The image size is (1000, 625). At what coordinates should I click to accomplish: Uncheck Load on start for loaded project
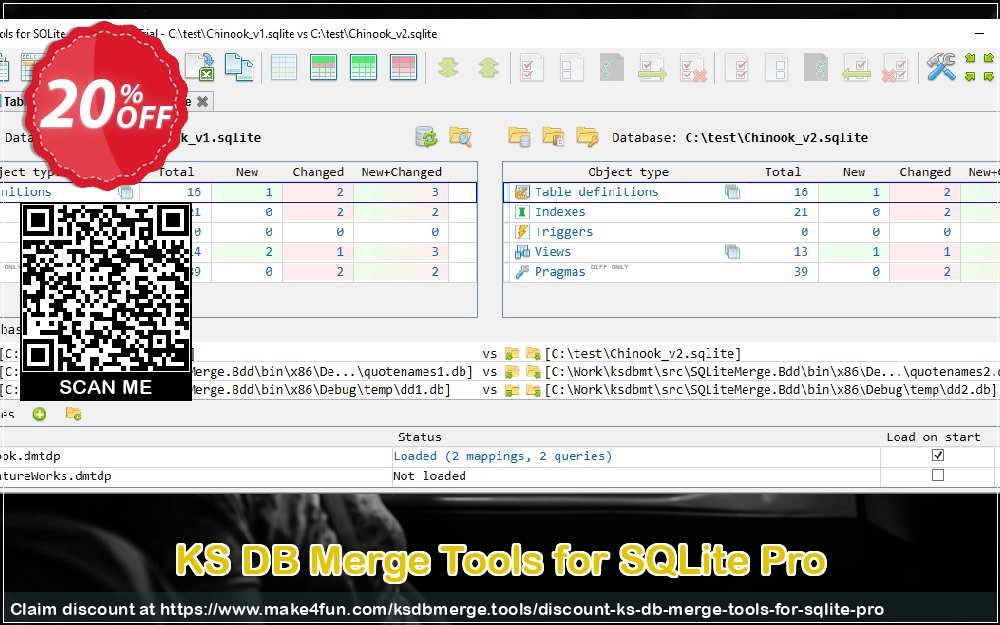[x=937, y=456]
